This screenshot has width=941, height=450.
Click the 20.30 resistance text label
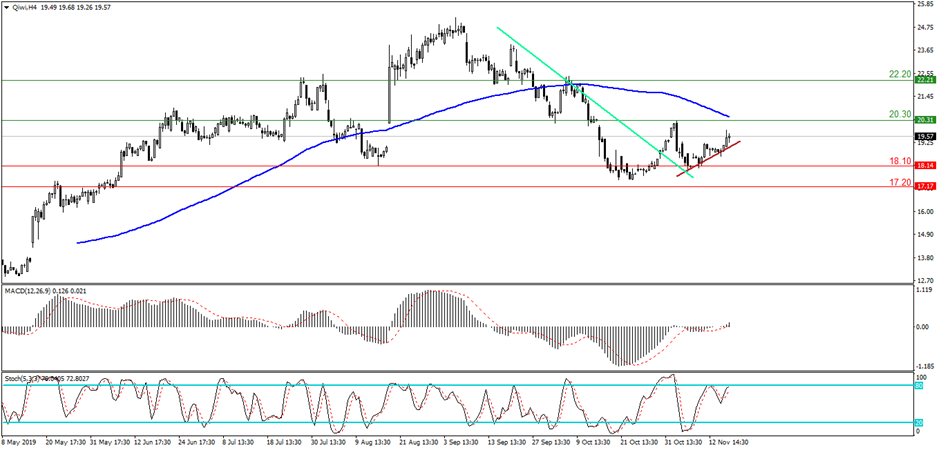click(898, 114)
